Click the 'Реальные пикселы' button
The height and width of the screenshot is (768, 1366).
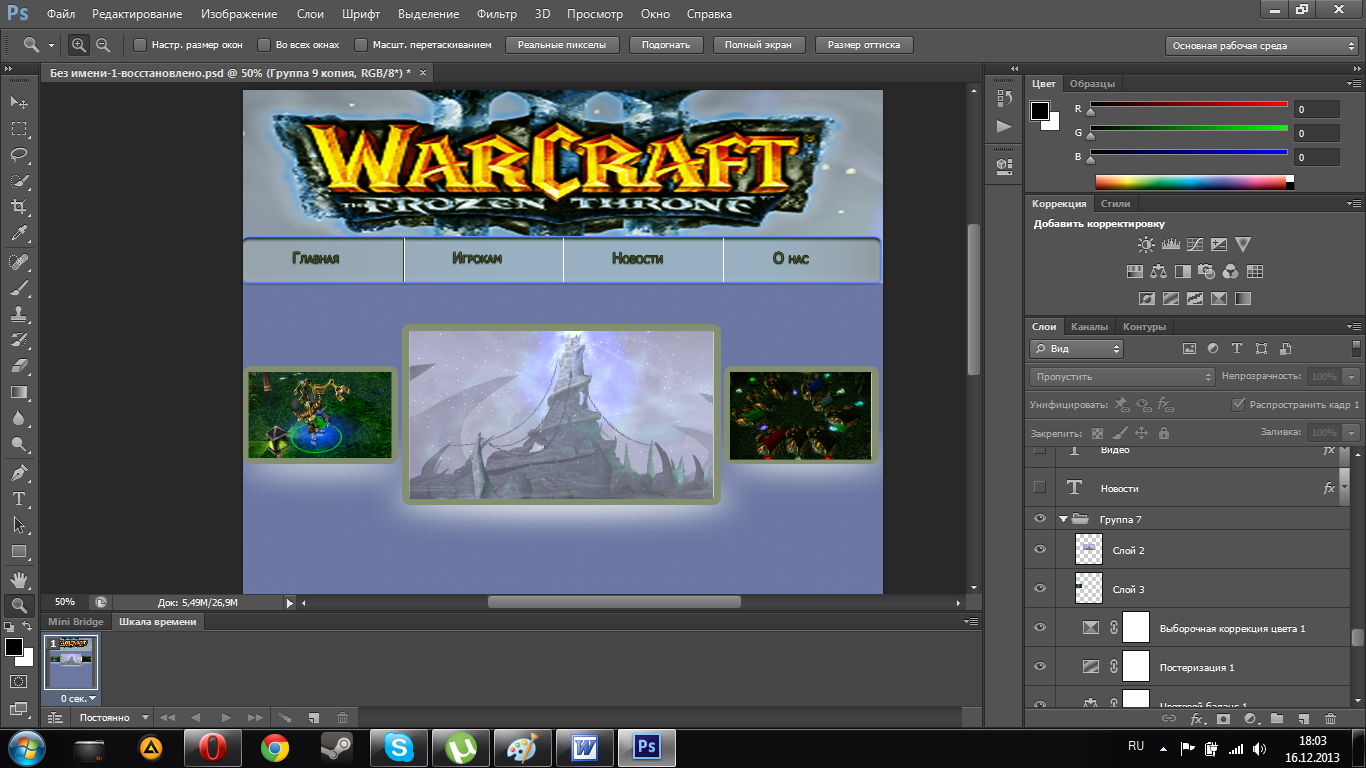(562, 45)
